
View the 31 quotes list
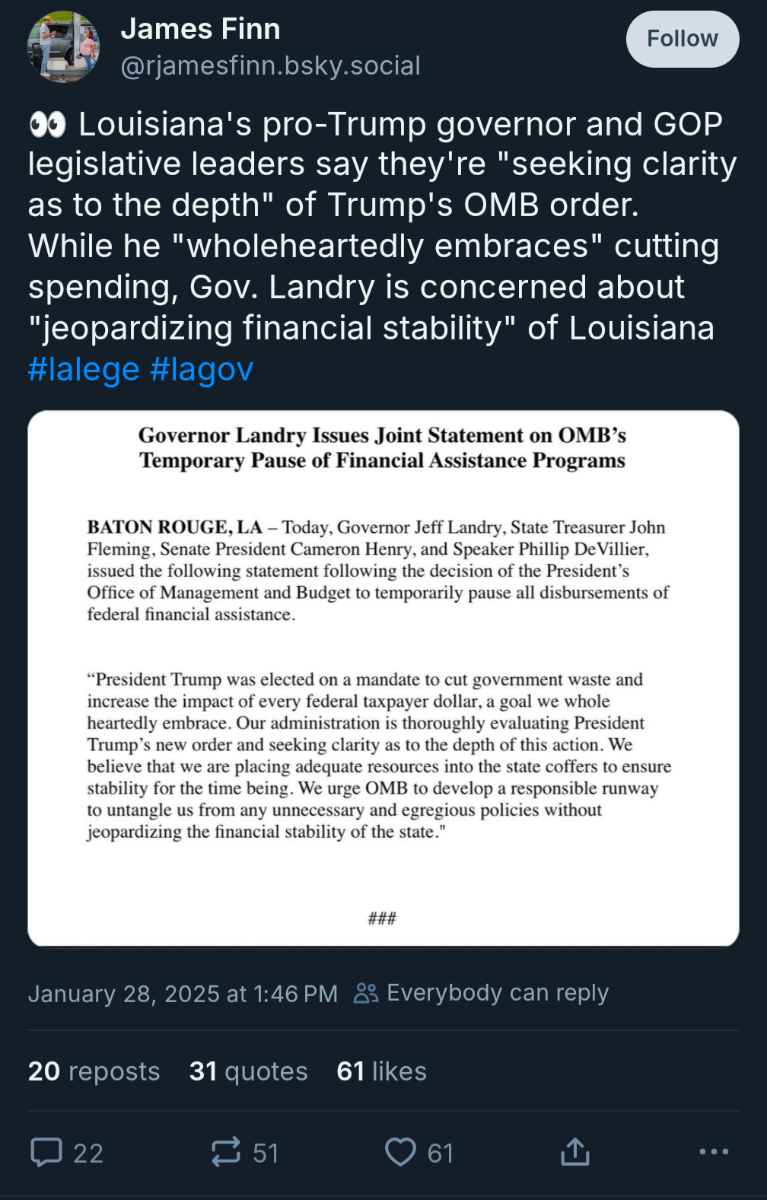[x=248, y=1071]
